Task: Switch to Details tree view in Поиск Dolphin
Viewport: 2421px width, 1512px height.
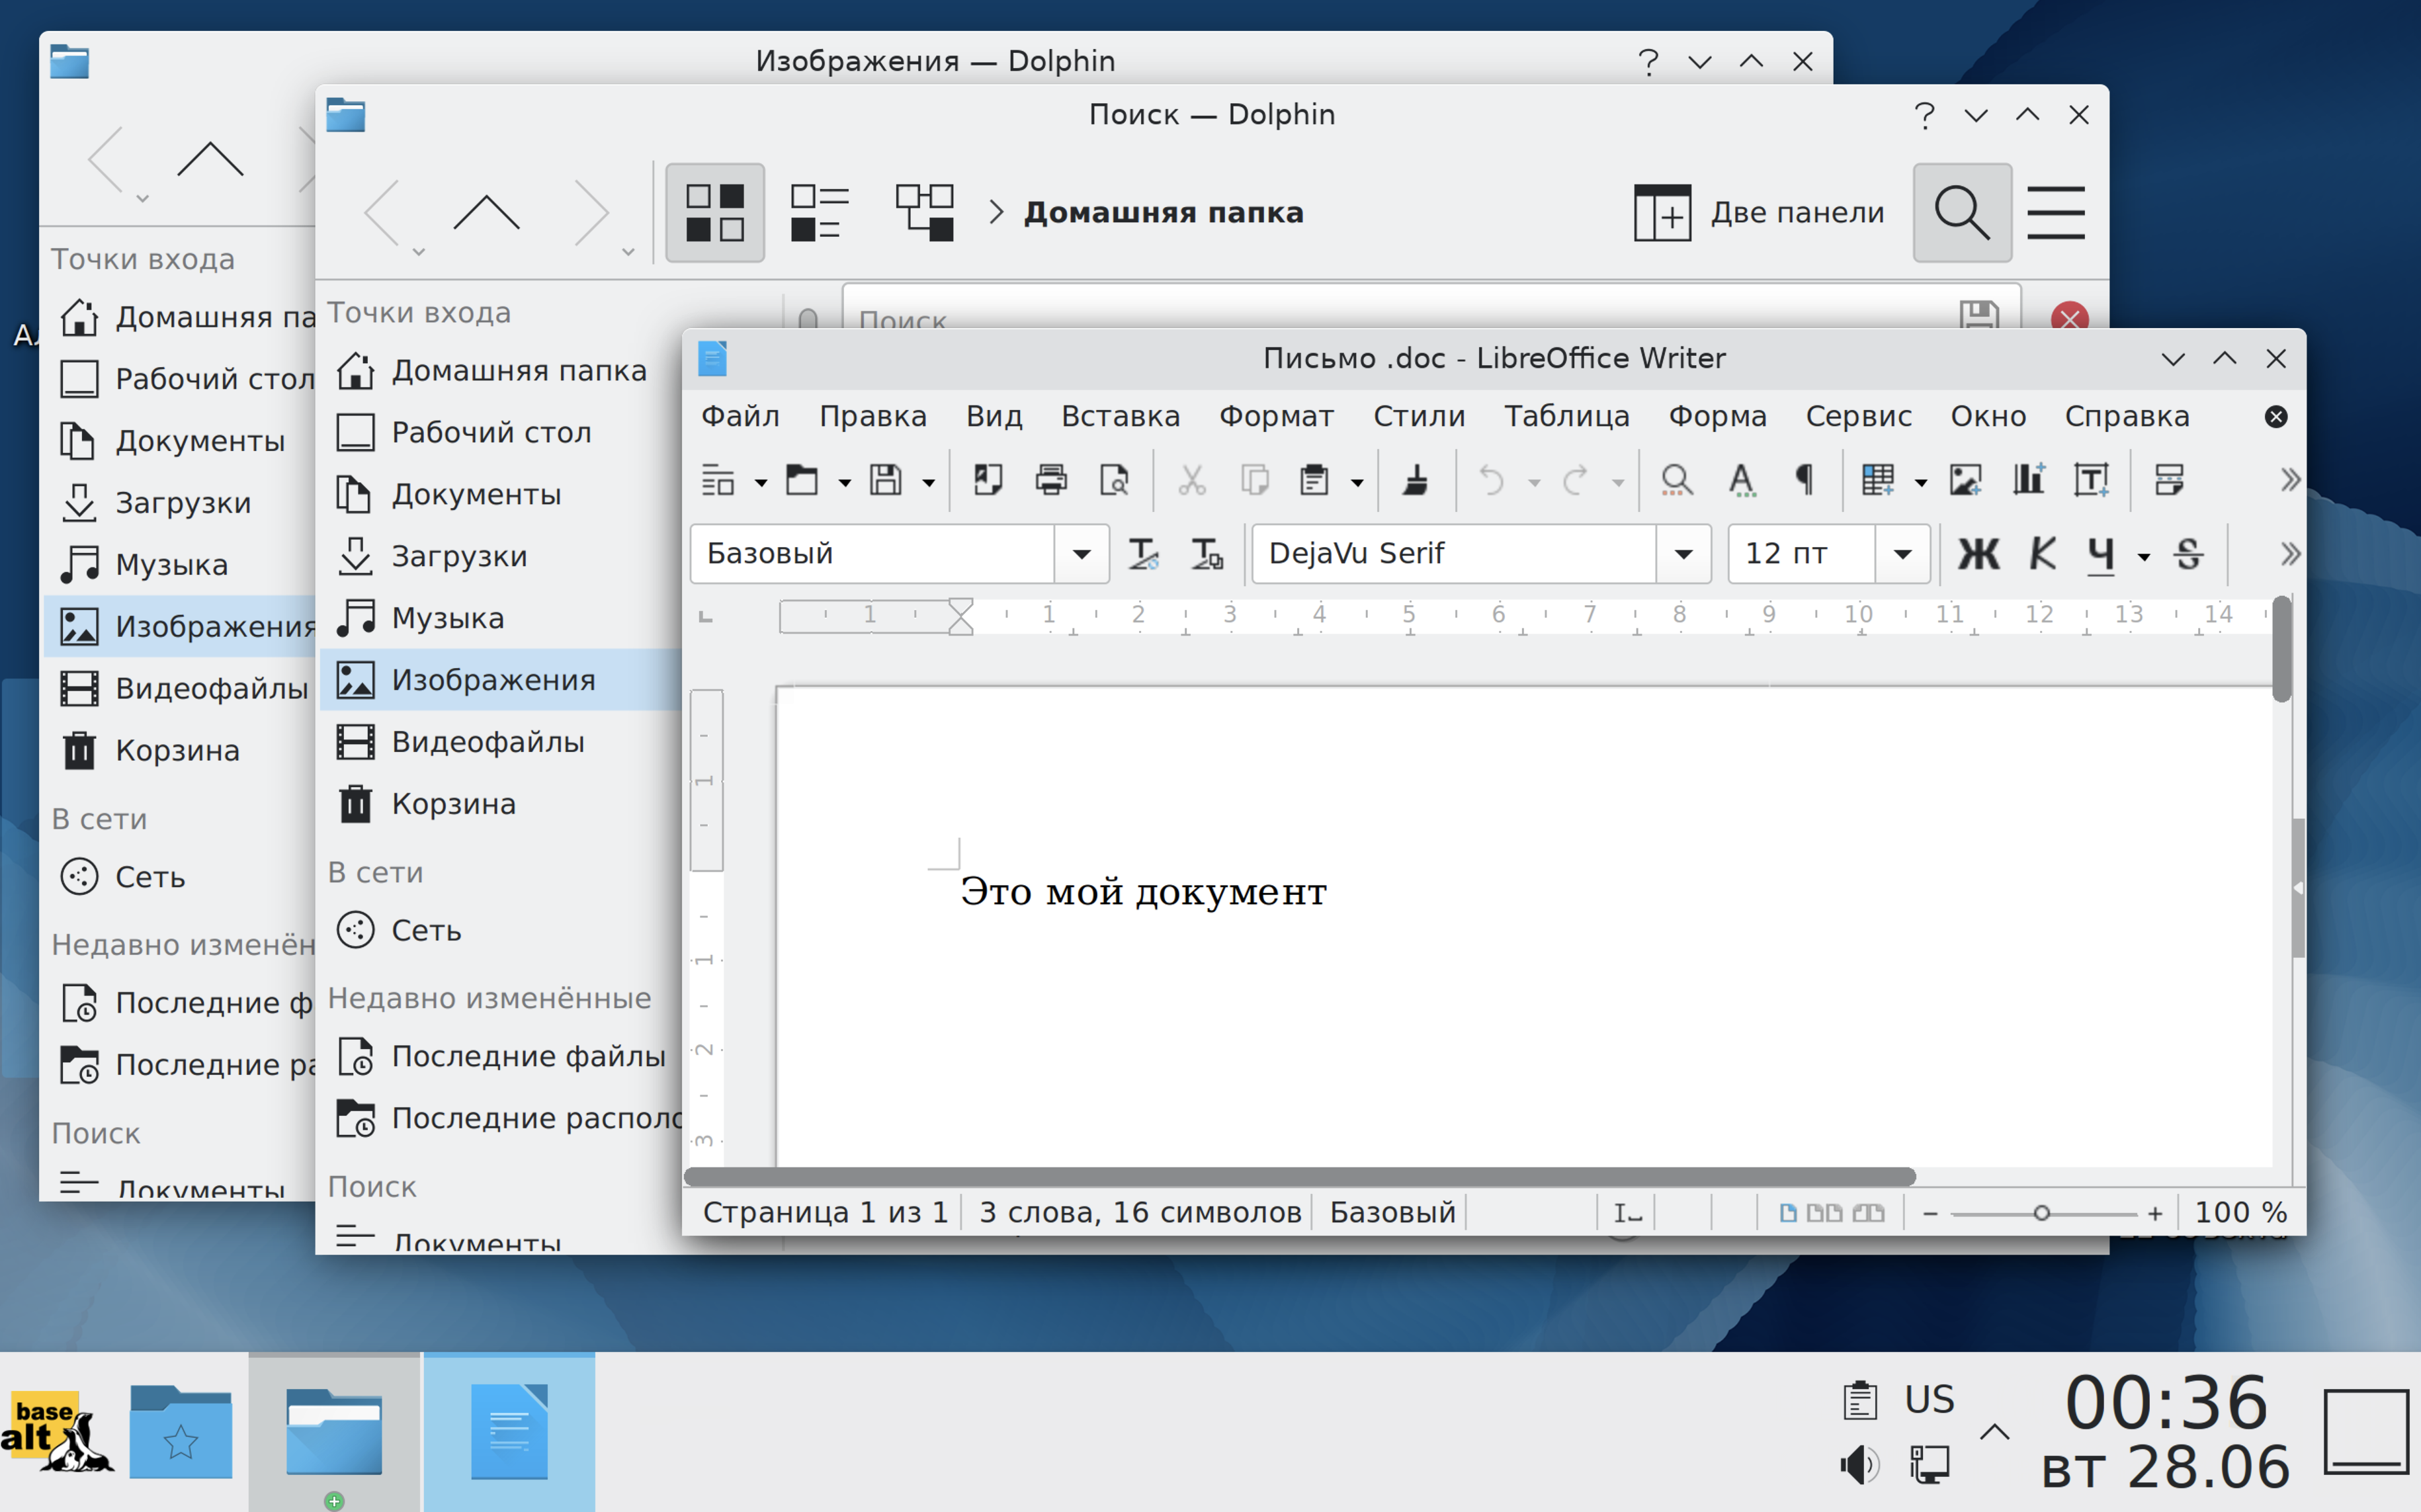Action: tap(925, 213)
